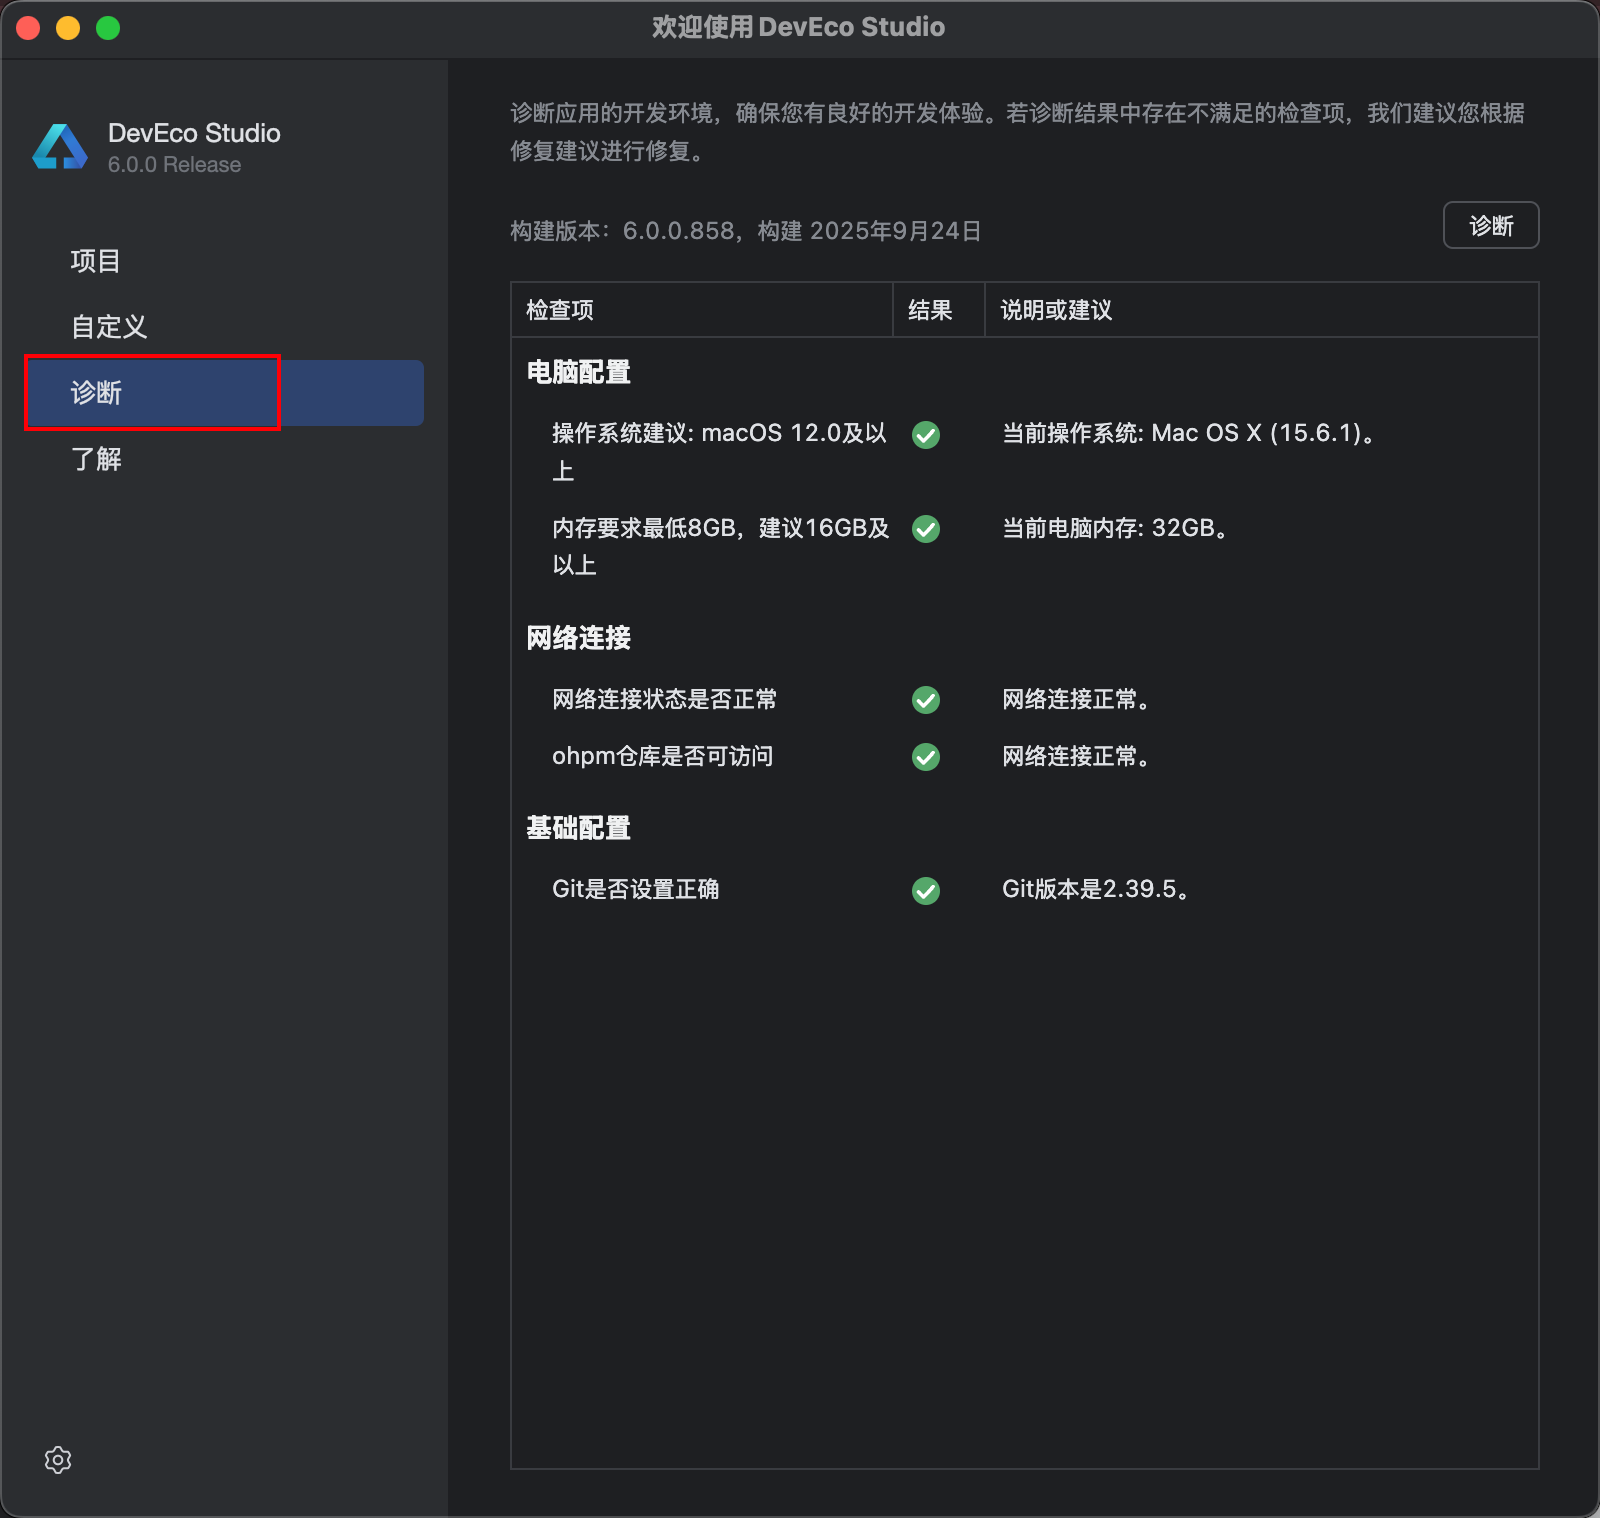
Task: Select the 网络连接 section heading
Action: click(x=578, y=638)
